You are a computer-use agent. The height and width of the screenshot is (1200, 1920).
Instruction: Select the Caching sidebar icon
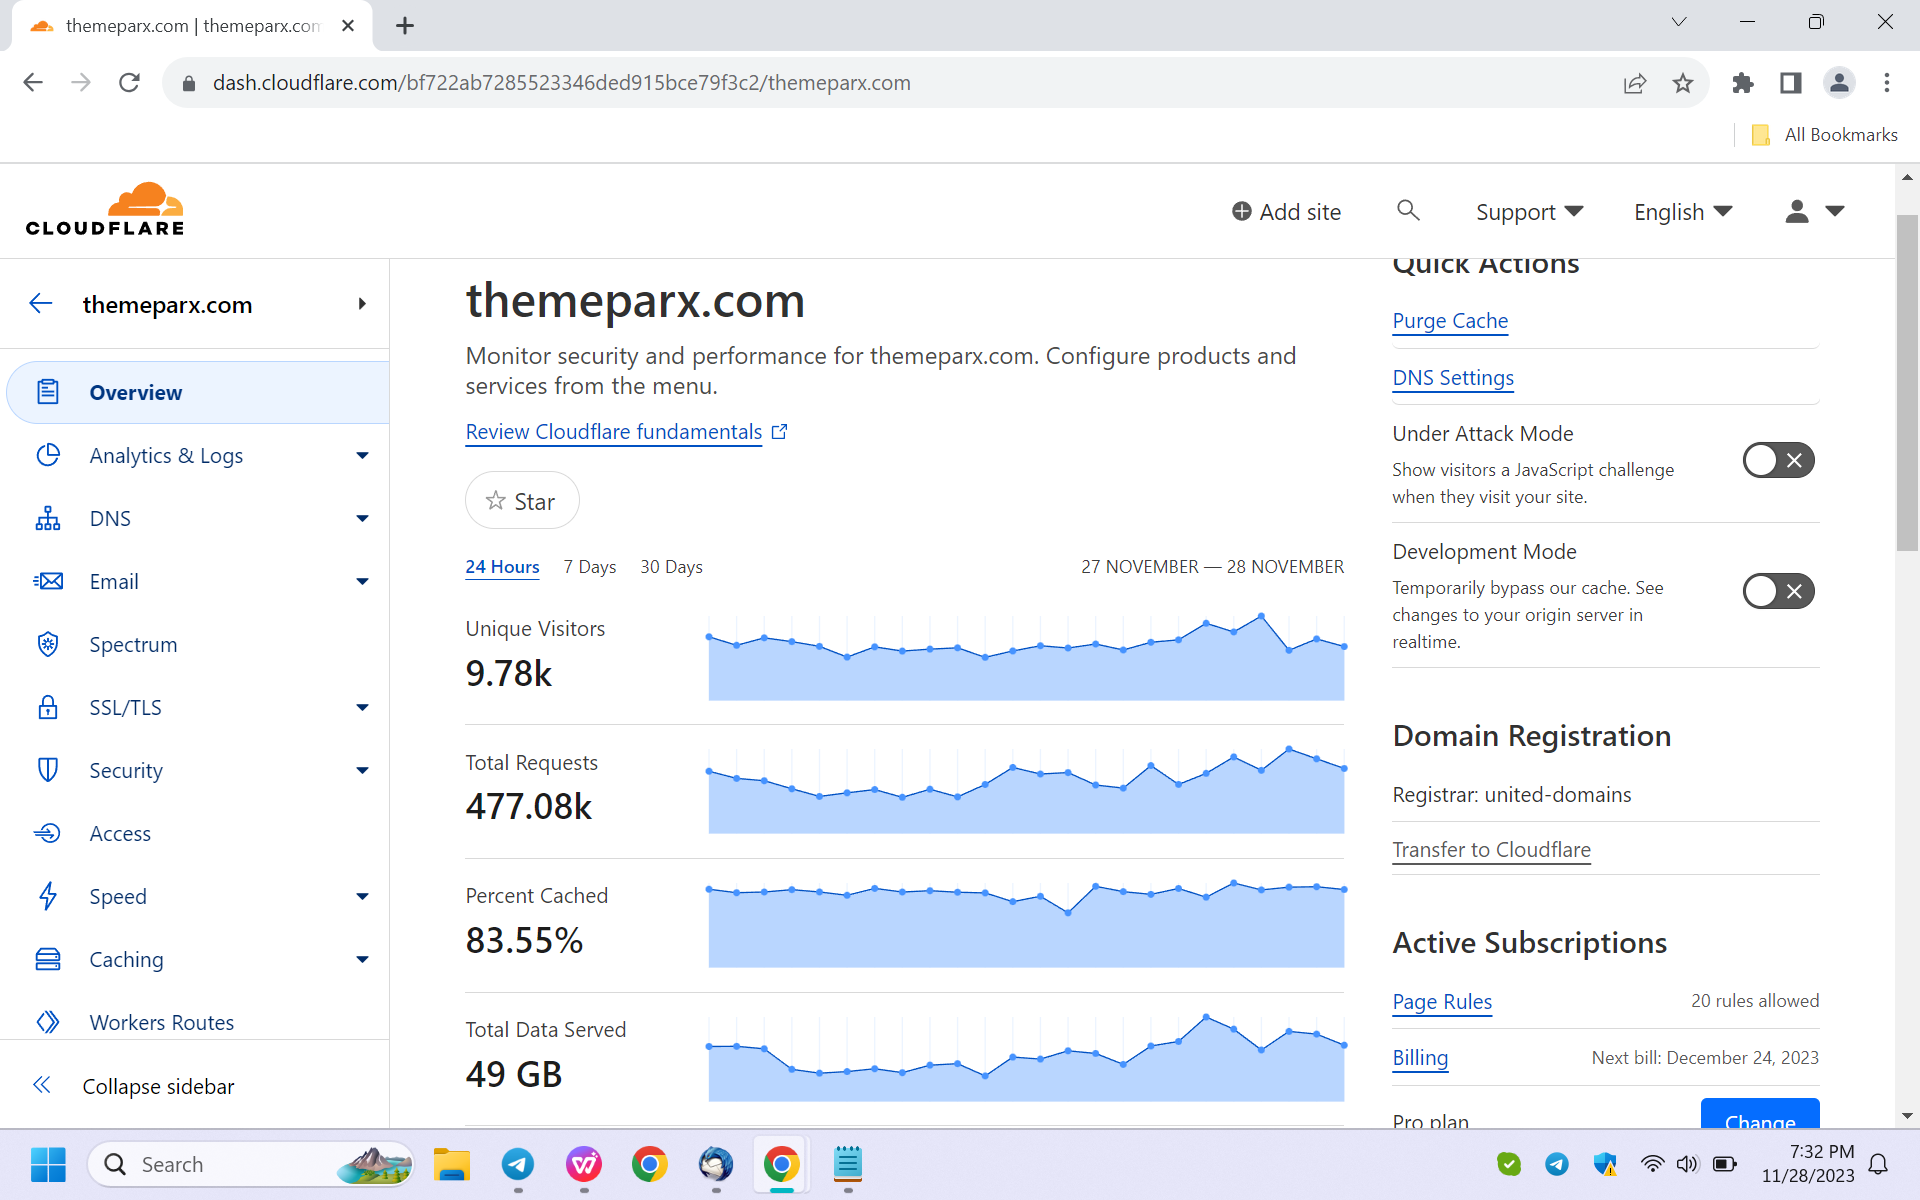click(x=48, y=958)
